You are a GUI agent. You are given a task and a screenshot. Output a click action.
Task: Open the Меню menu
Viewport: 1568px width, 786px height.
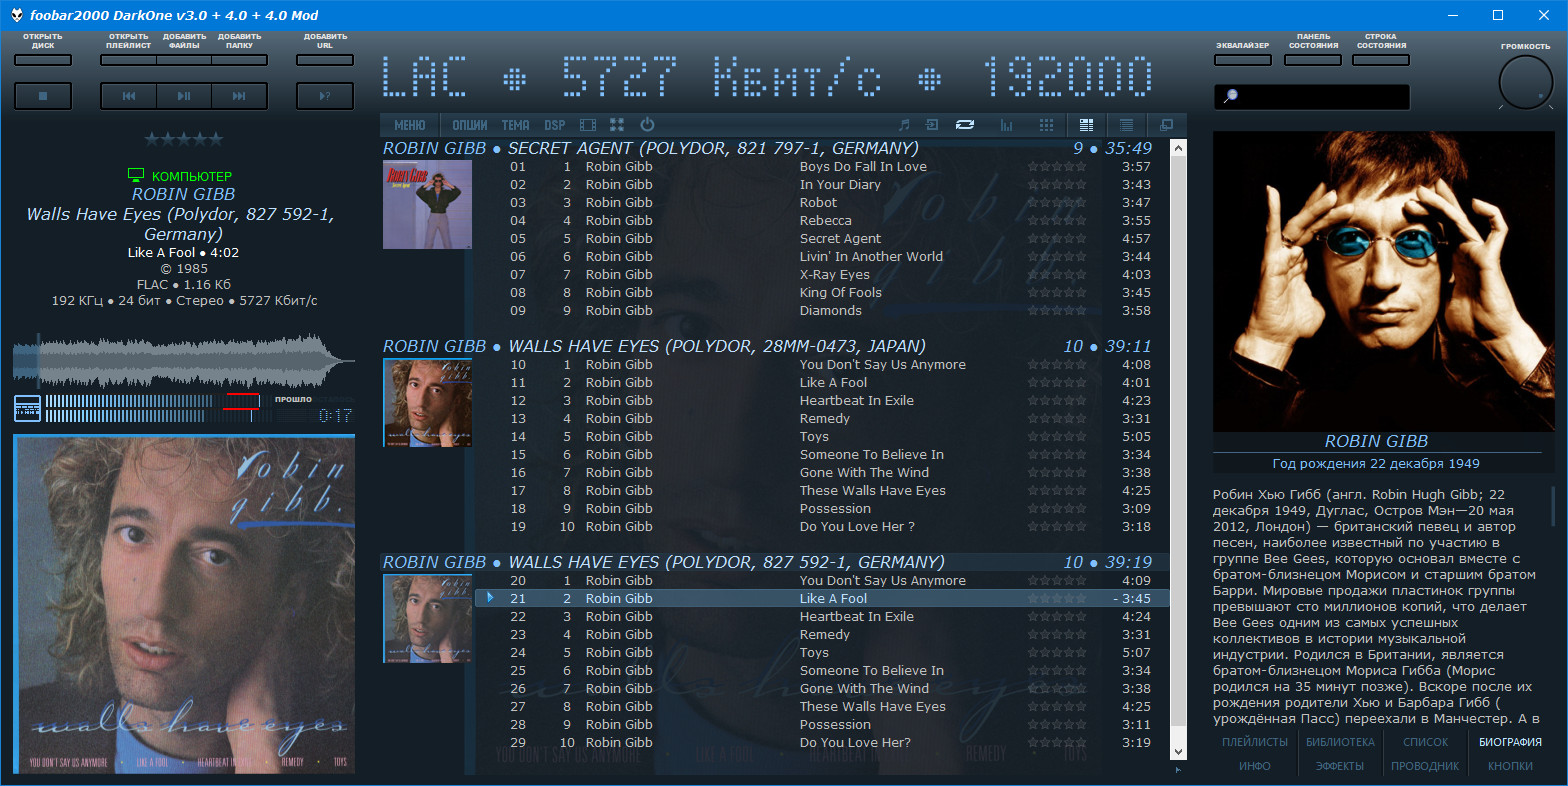pos(410,125)
